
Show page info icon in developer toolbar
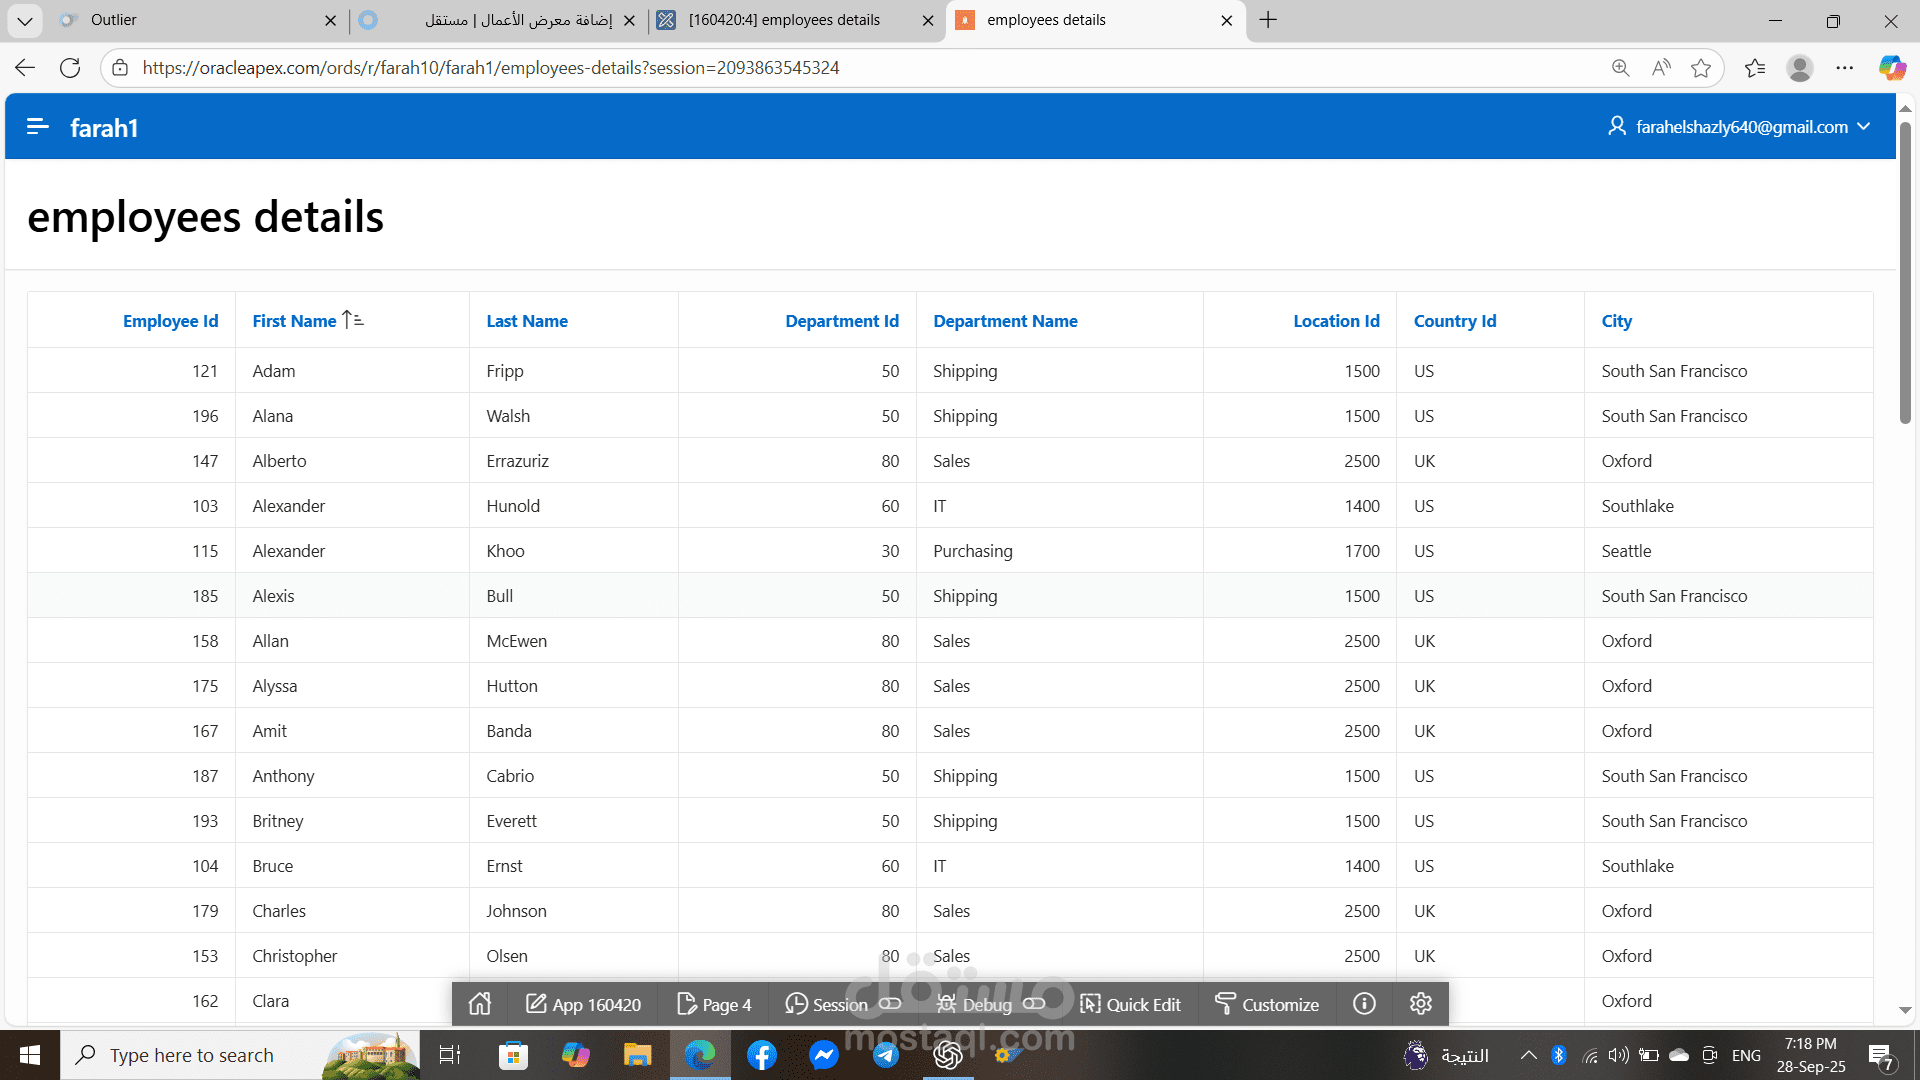point(1364,1004)
